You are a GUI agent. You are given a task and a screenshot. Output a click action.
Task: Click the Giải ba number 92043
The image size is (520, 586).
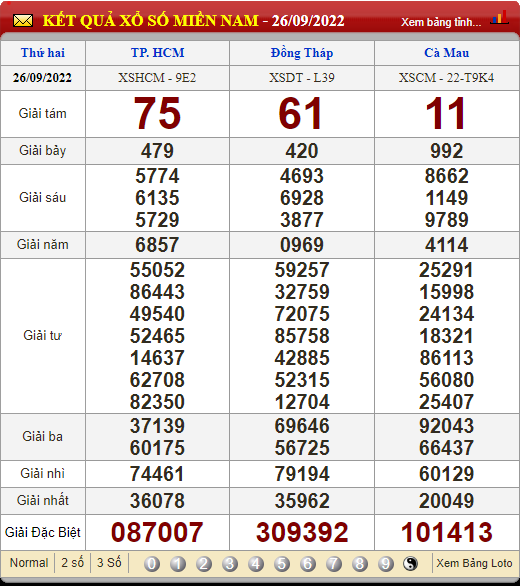point(447,426)
